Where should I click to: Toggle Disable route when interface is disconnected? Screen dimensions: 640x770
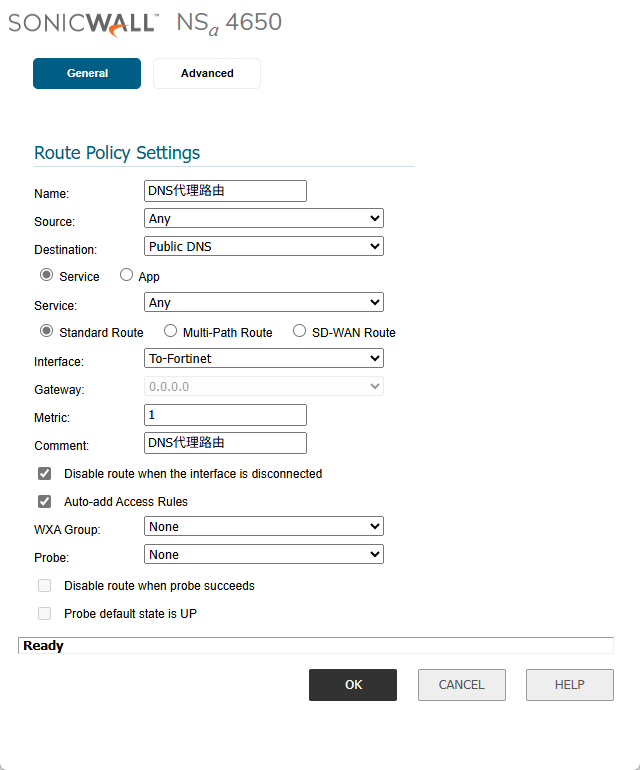45,473
